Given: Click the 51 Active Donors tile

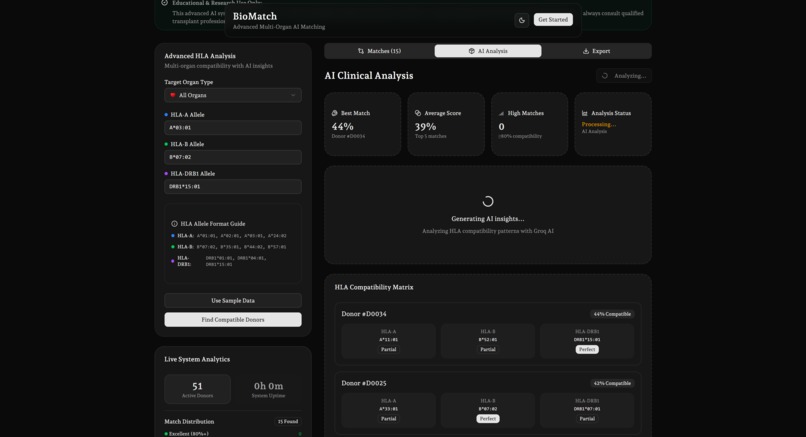Looking at the screenshot, I should pyautogui.click(x=197, y=389).
